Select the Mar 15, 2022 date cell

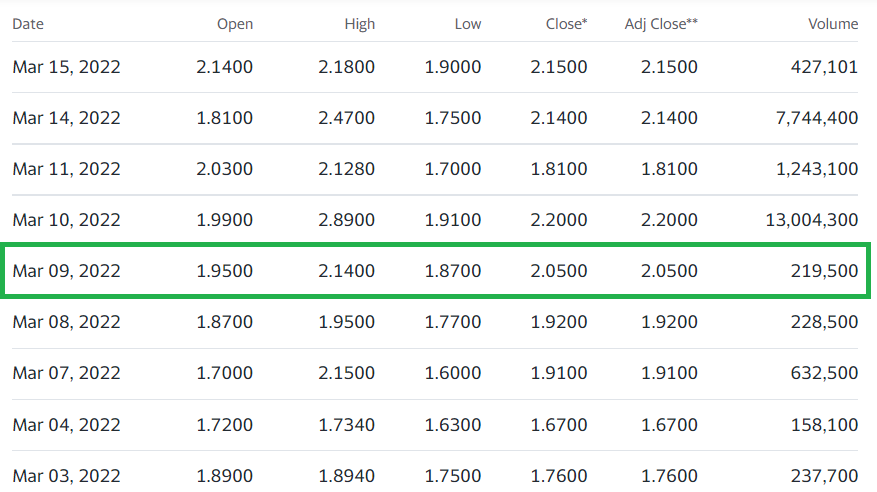[x=67, y=67]
